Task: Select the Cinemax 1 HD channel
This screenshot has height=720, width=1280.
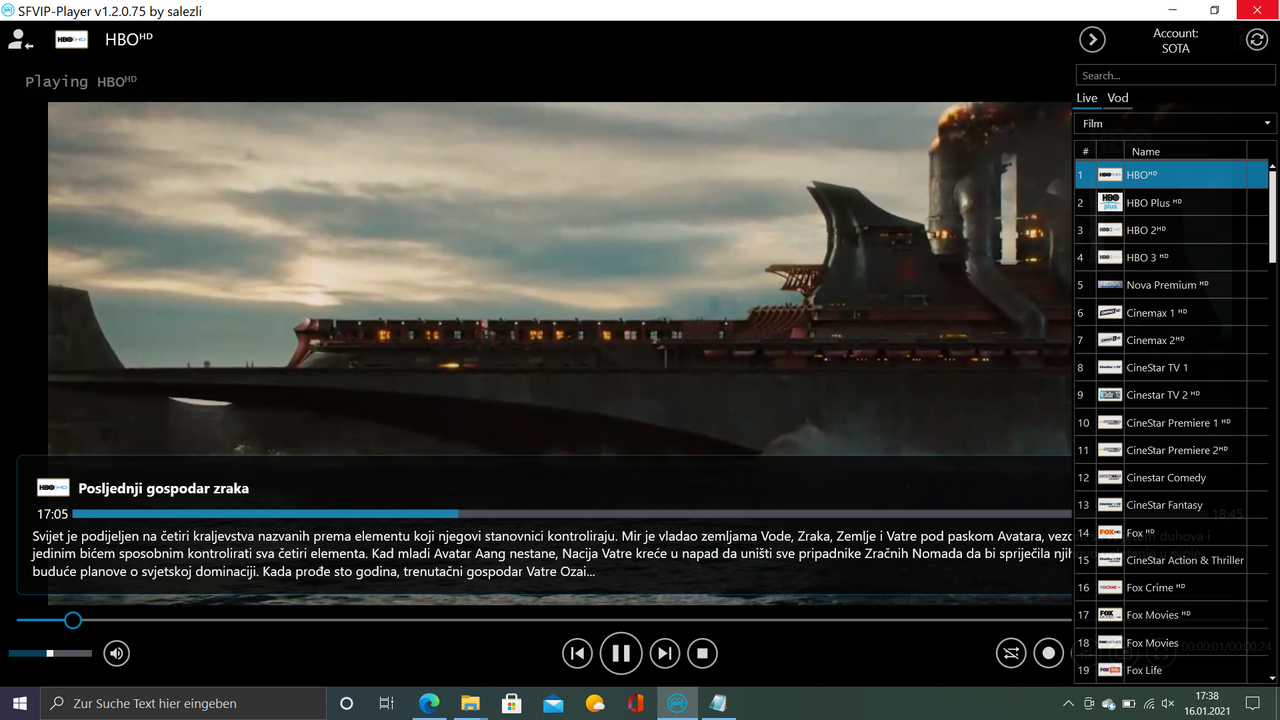Action: tap(1171, 313)
